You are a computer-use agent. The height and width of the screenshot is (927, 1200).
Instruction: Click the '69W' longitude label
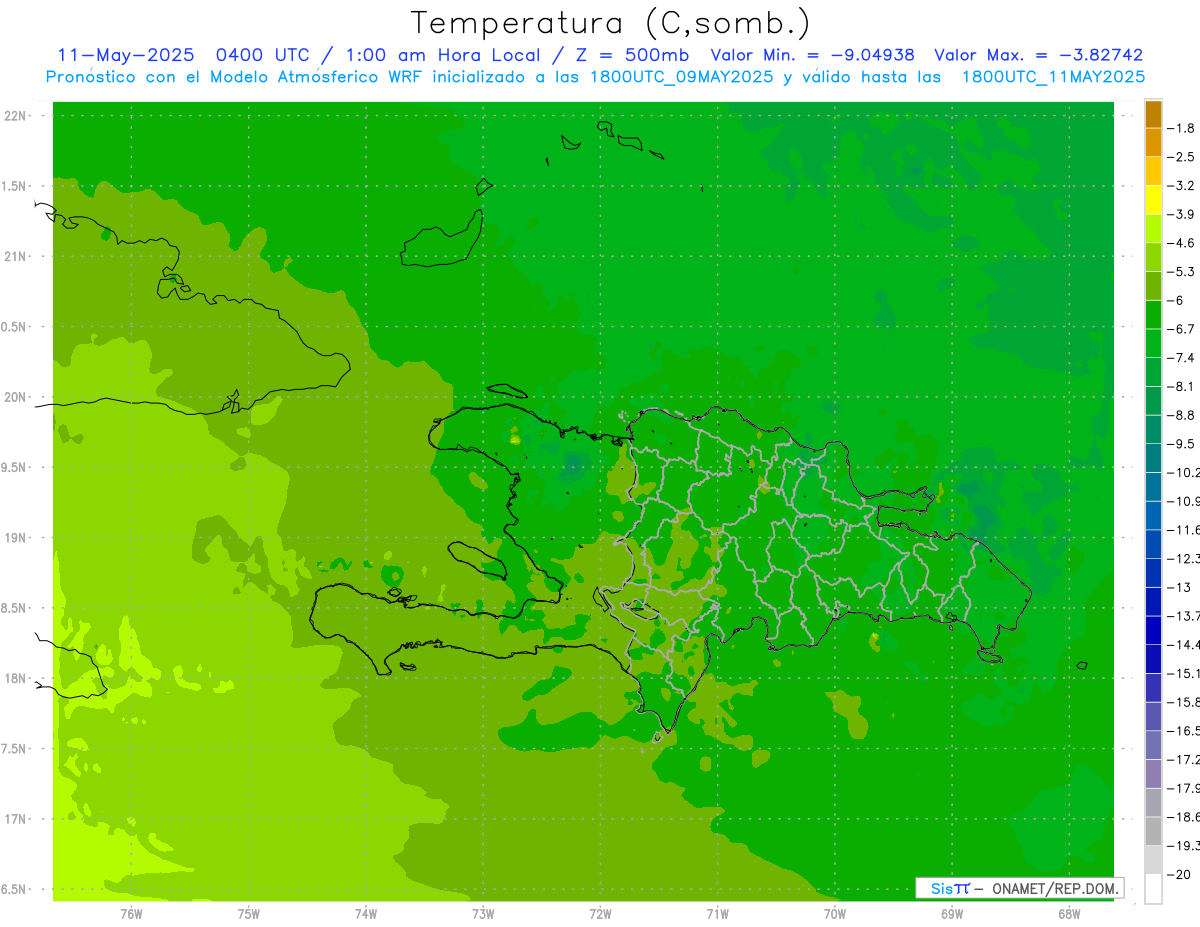951,914
